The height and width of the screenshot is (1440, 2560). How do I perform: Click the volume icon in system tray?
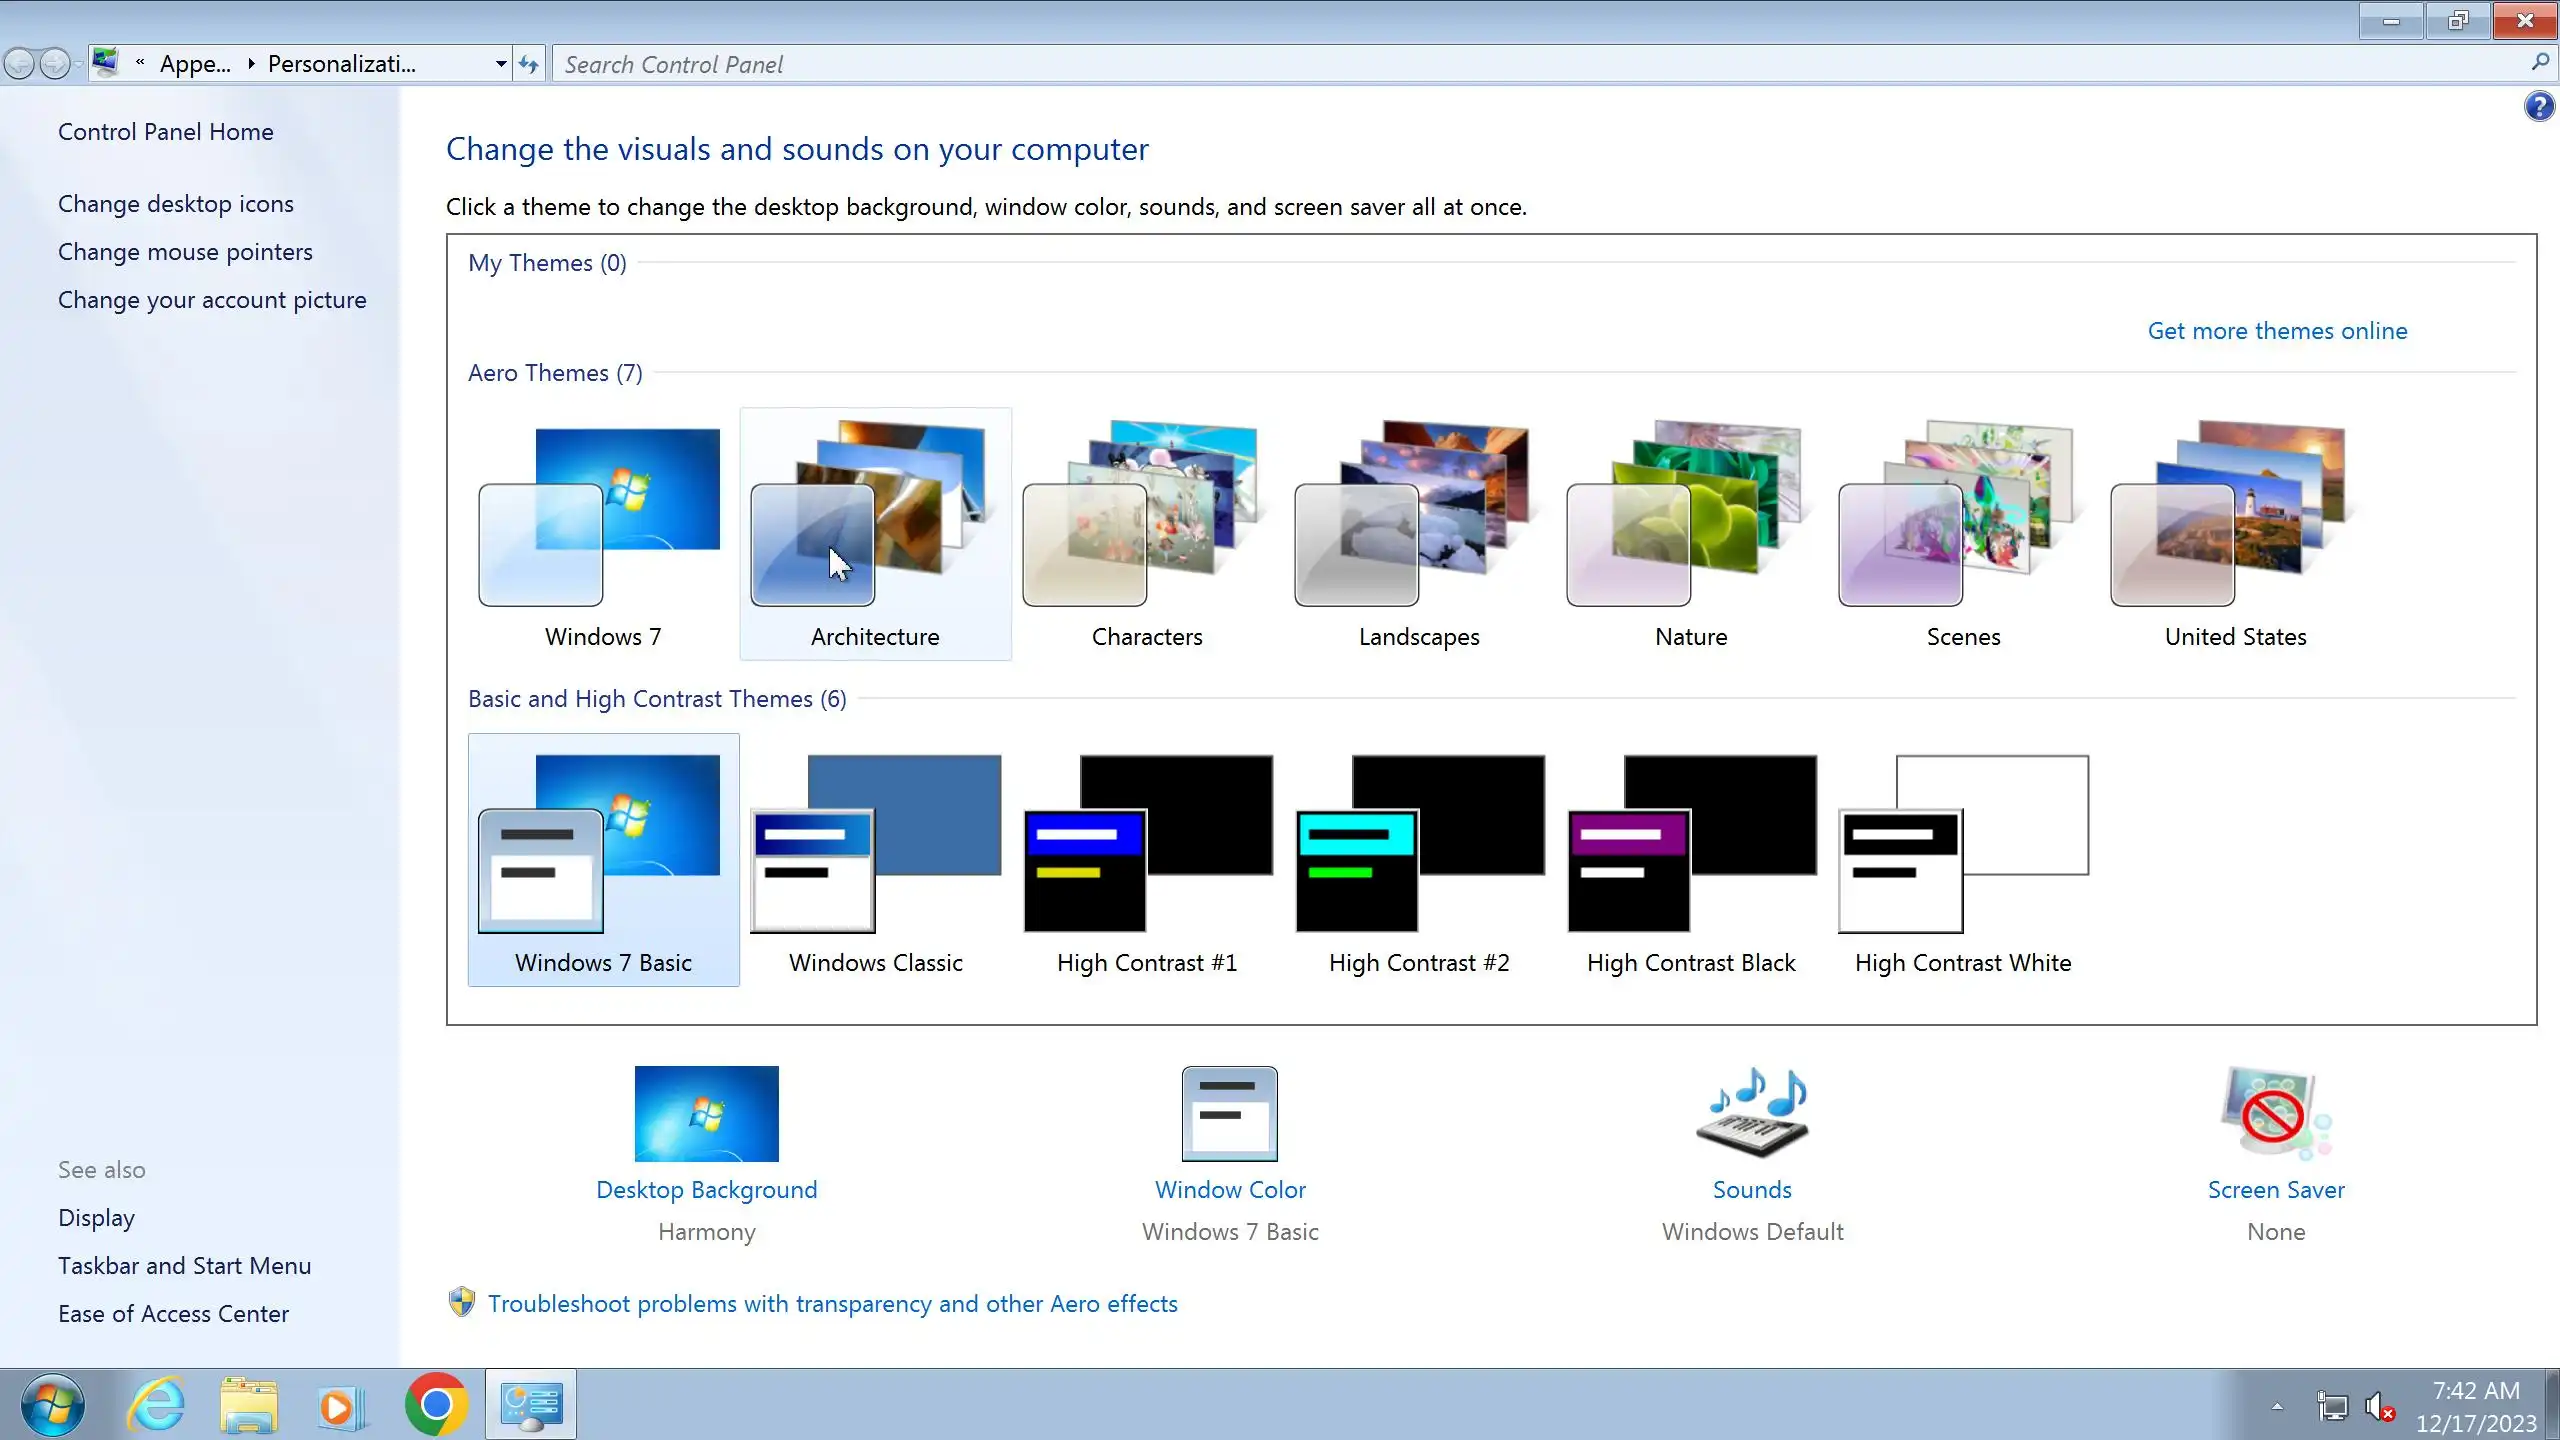[2378, 1407]
